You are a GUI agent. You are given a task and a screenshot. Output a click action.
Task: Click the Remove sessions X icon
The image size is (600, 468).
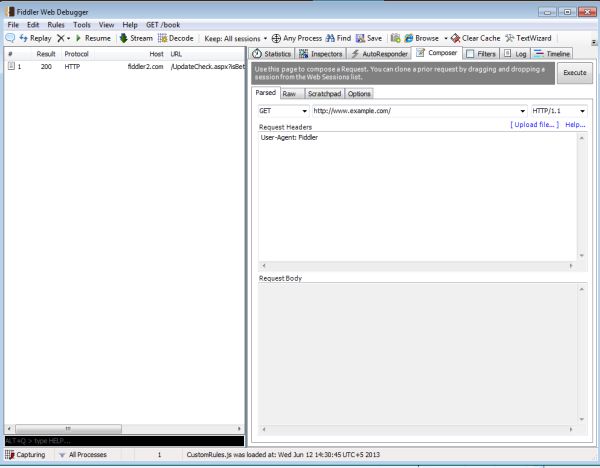coord(60,38)
